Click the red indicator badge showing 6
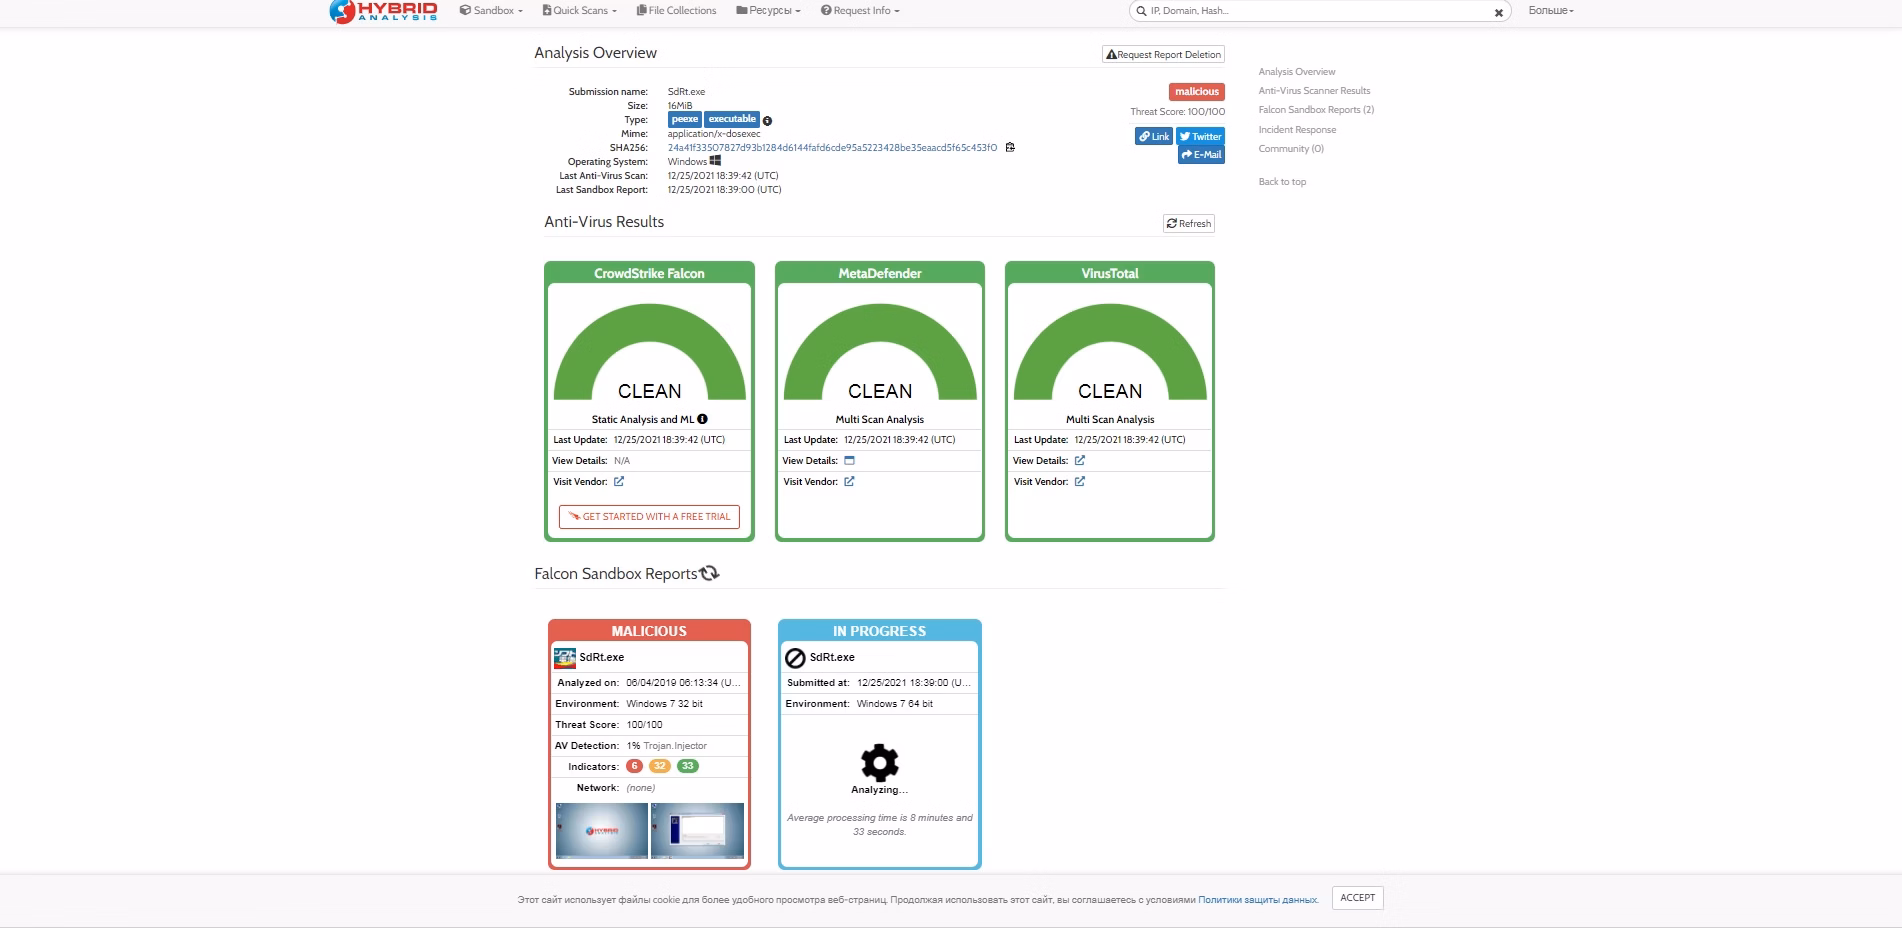This screenshot has height=928, width=1902. [634, 767]
